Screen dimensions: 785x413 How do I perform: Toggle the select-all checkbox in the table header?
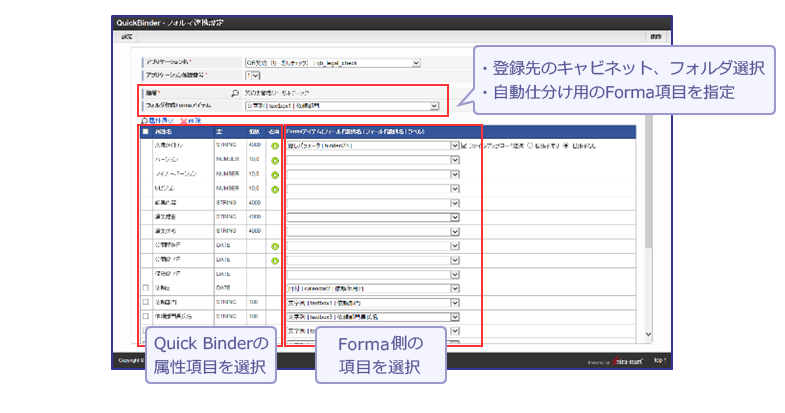tap(146, 132)
